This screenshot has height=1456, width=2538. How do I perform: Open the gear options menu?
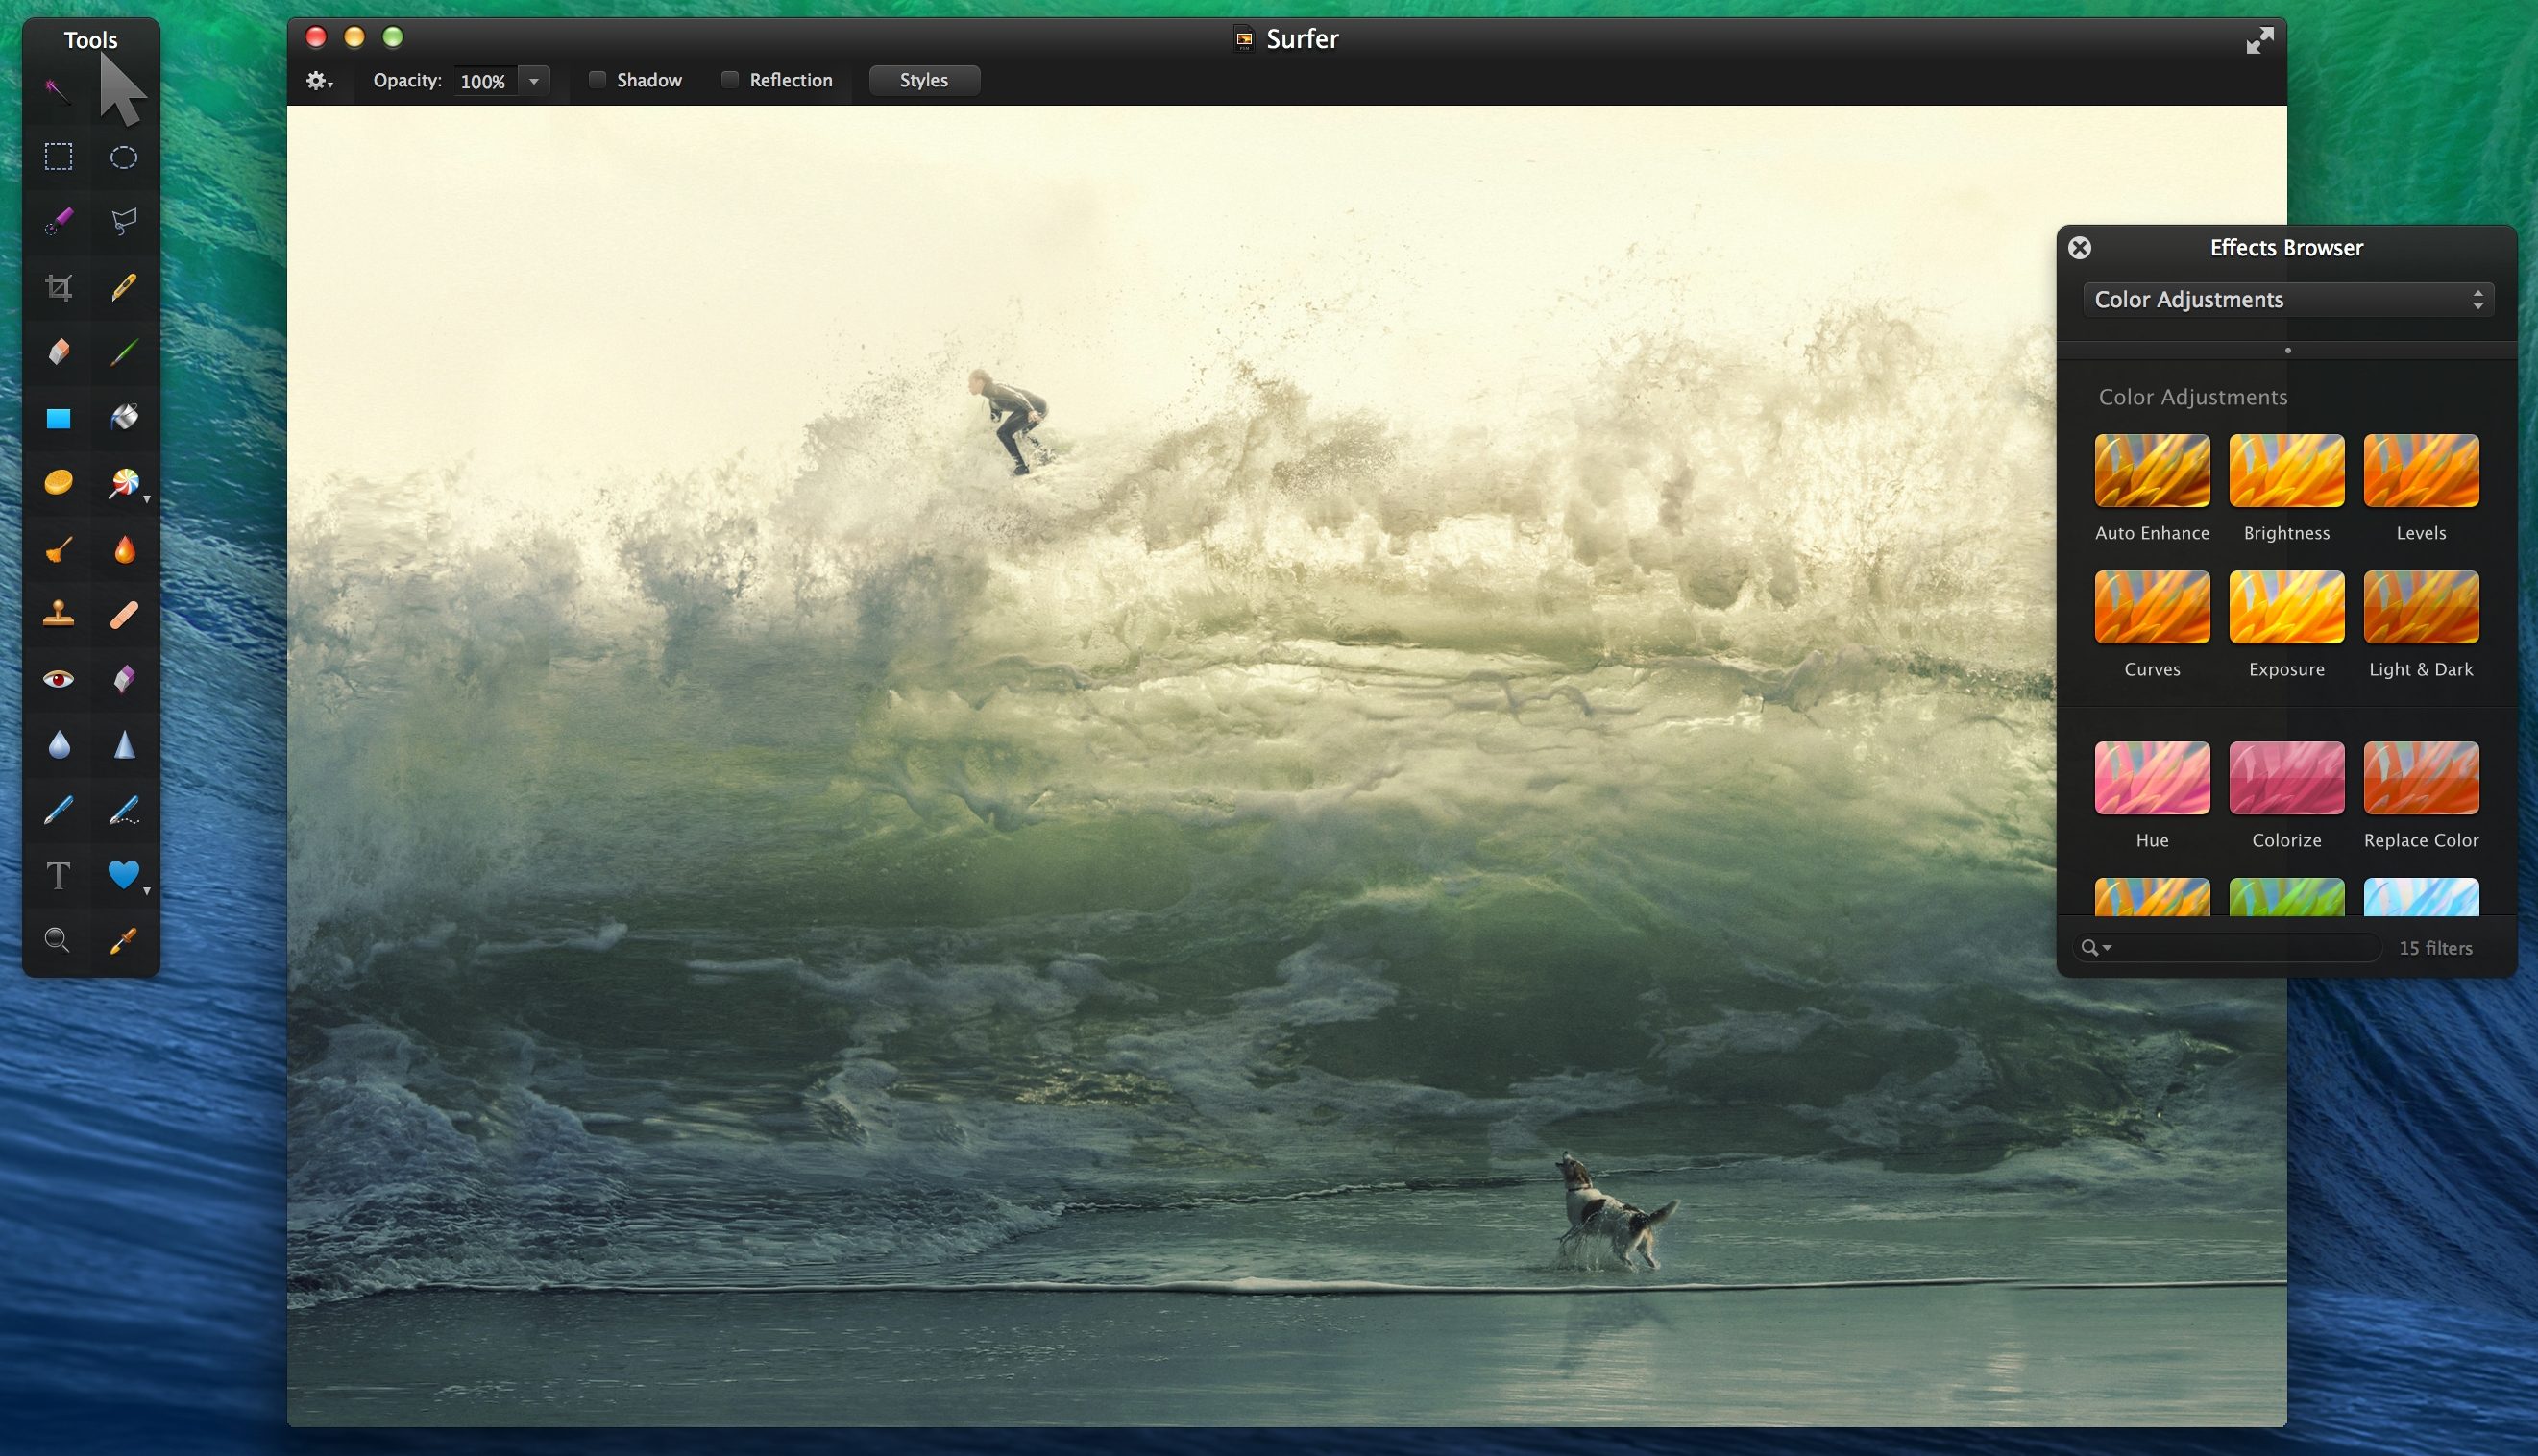pyautogui.click(x=319, y=81)
